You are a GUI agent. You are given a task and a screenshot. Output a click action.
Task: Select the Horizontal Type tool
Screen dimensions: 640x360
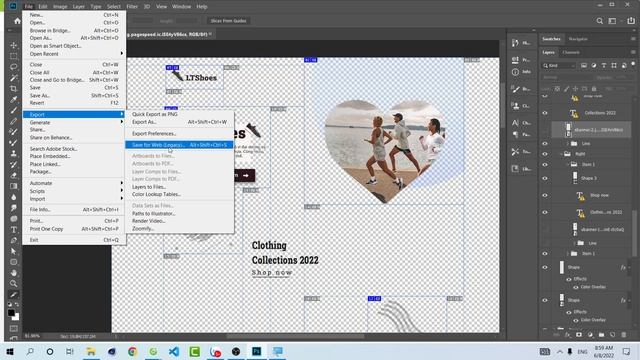click(x=14, y=230)
